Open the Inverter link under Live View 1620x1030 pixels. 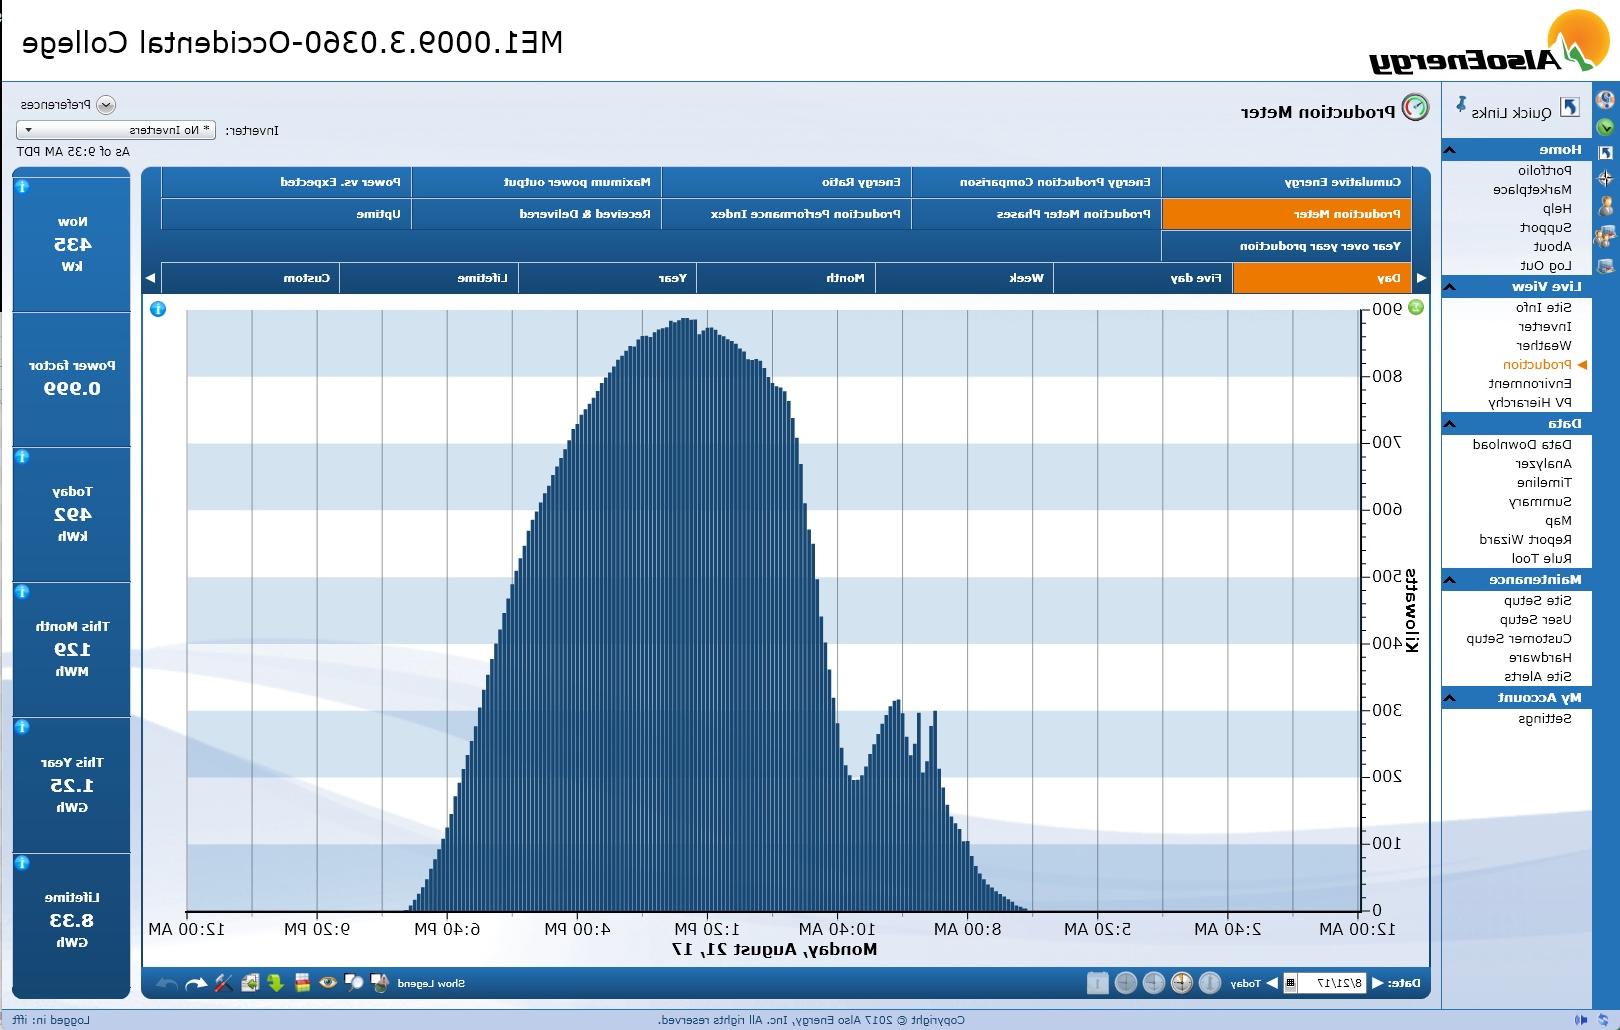(x=1546, y=327)
